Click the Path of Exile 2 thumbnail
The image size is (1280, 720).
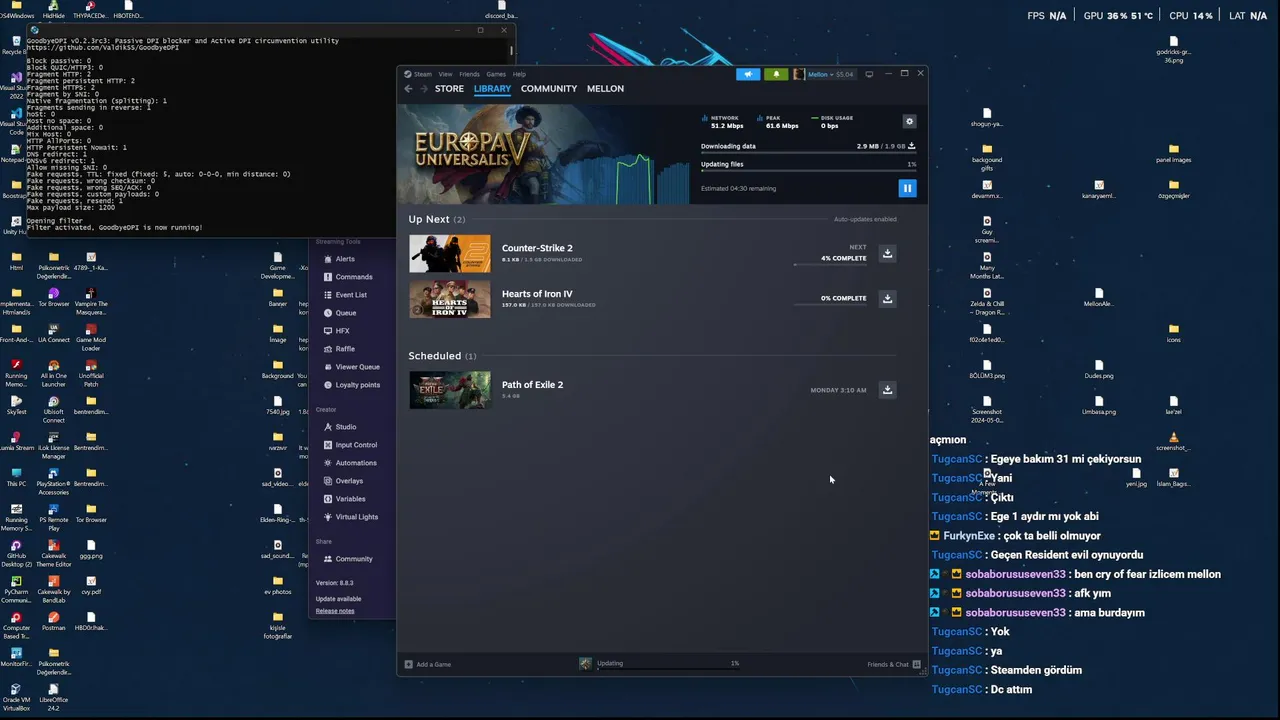point(450,390)
